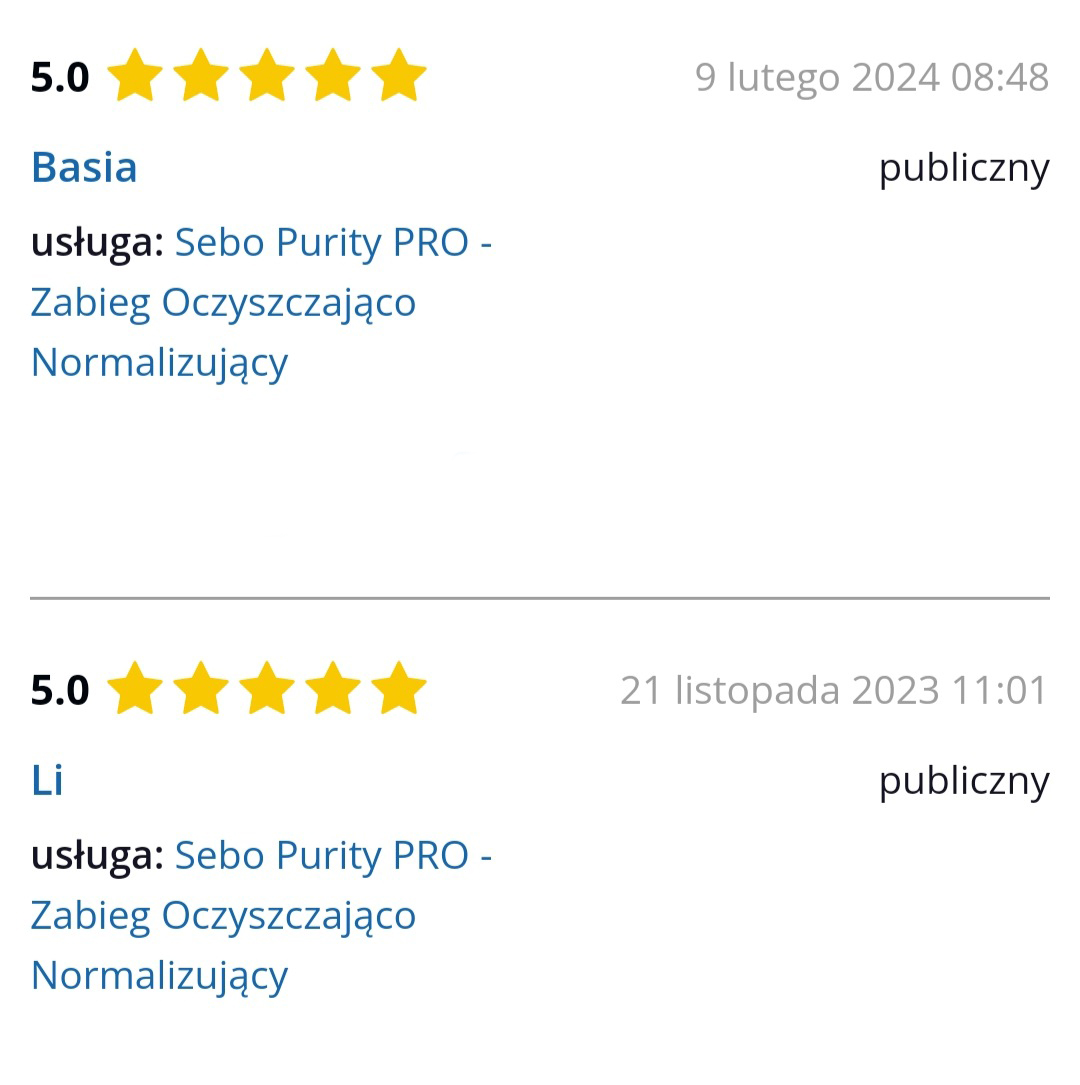The height and width of the screenshot is (1085, 1080).
Task: Click the fourth star in Basia's review
Action: pyautogui.click(x=334, y=73)
